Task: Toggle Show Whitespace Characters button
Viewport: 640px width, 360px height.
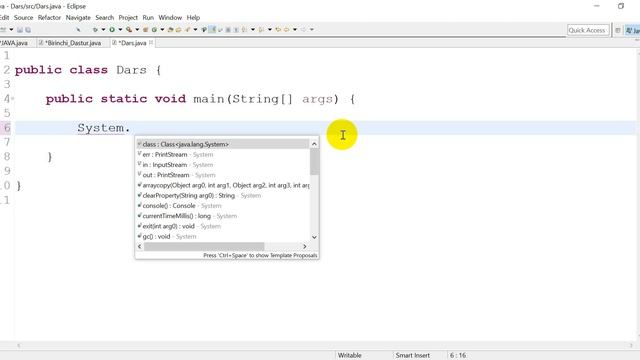Action: pos(236,30)
